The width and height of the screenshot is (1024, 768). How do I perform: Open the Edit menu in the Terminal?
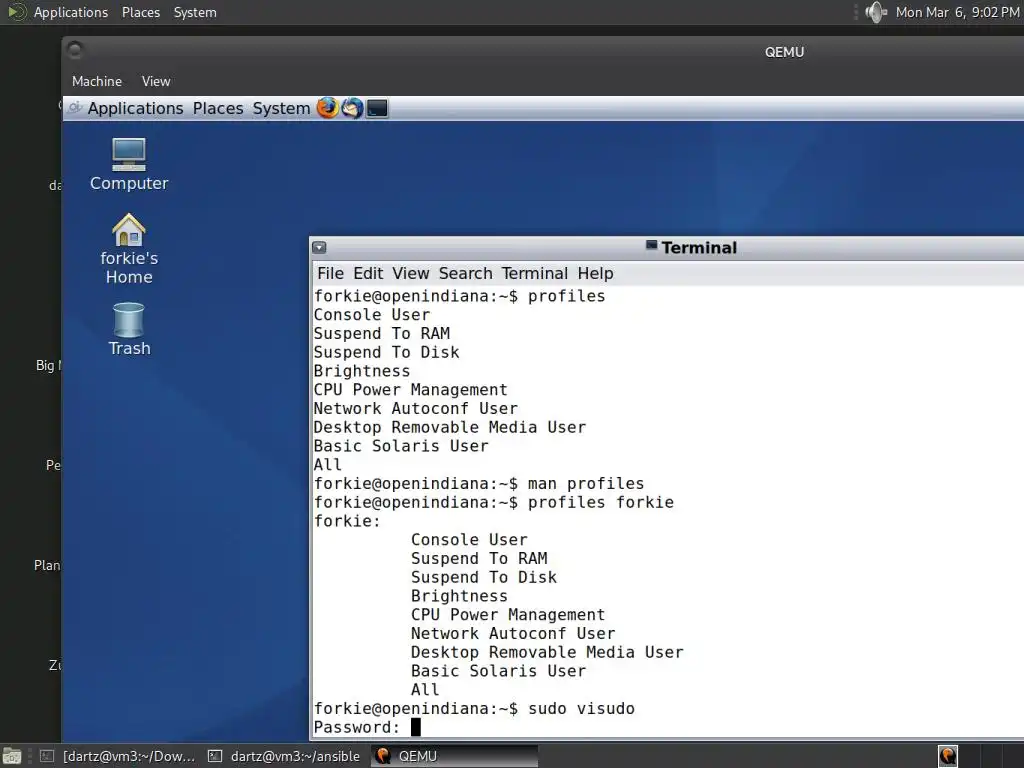pyautogui.click(x=368, y=274)
